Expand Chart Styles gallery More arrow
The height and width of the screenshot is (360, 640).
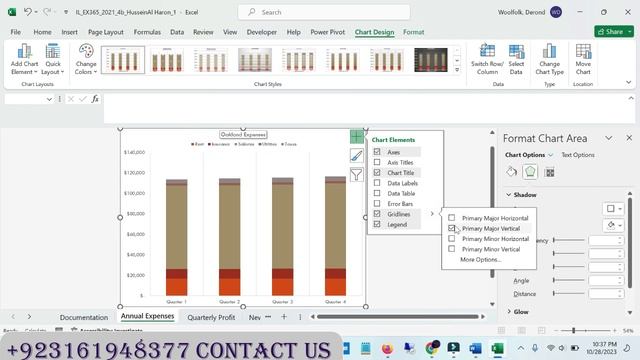coord(457,70)
